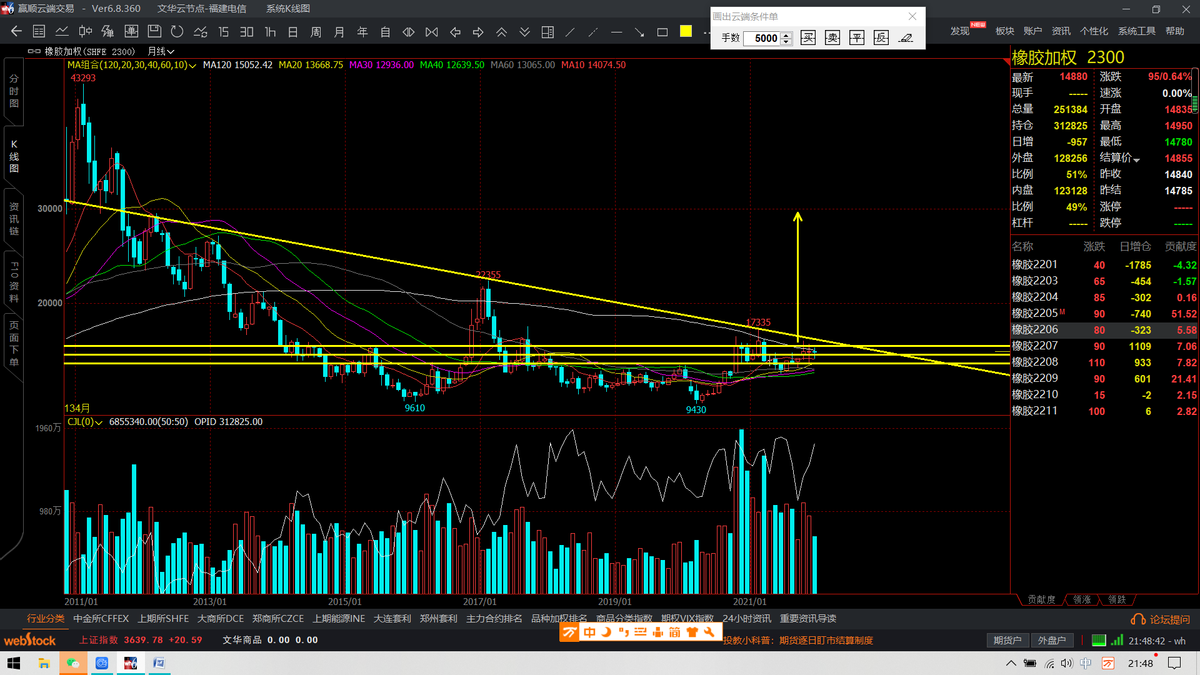This screenshot has width=1200, height=675.
Task: Switch to 分时图 side tab
Action: point(13,91)
